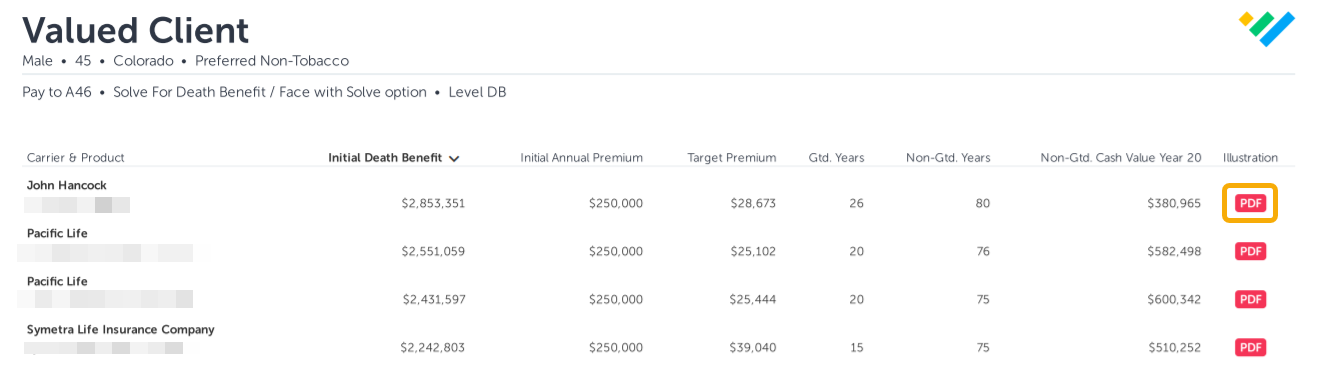The width and height of the screenshot is (1317, 389).
Task: Click the Carrier & Product column header
Action: [x=75, y=158]
